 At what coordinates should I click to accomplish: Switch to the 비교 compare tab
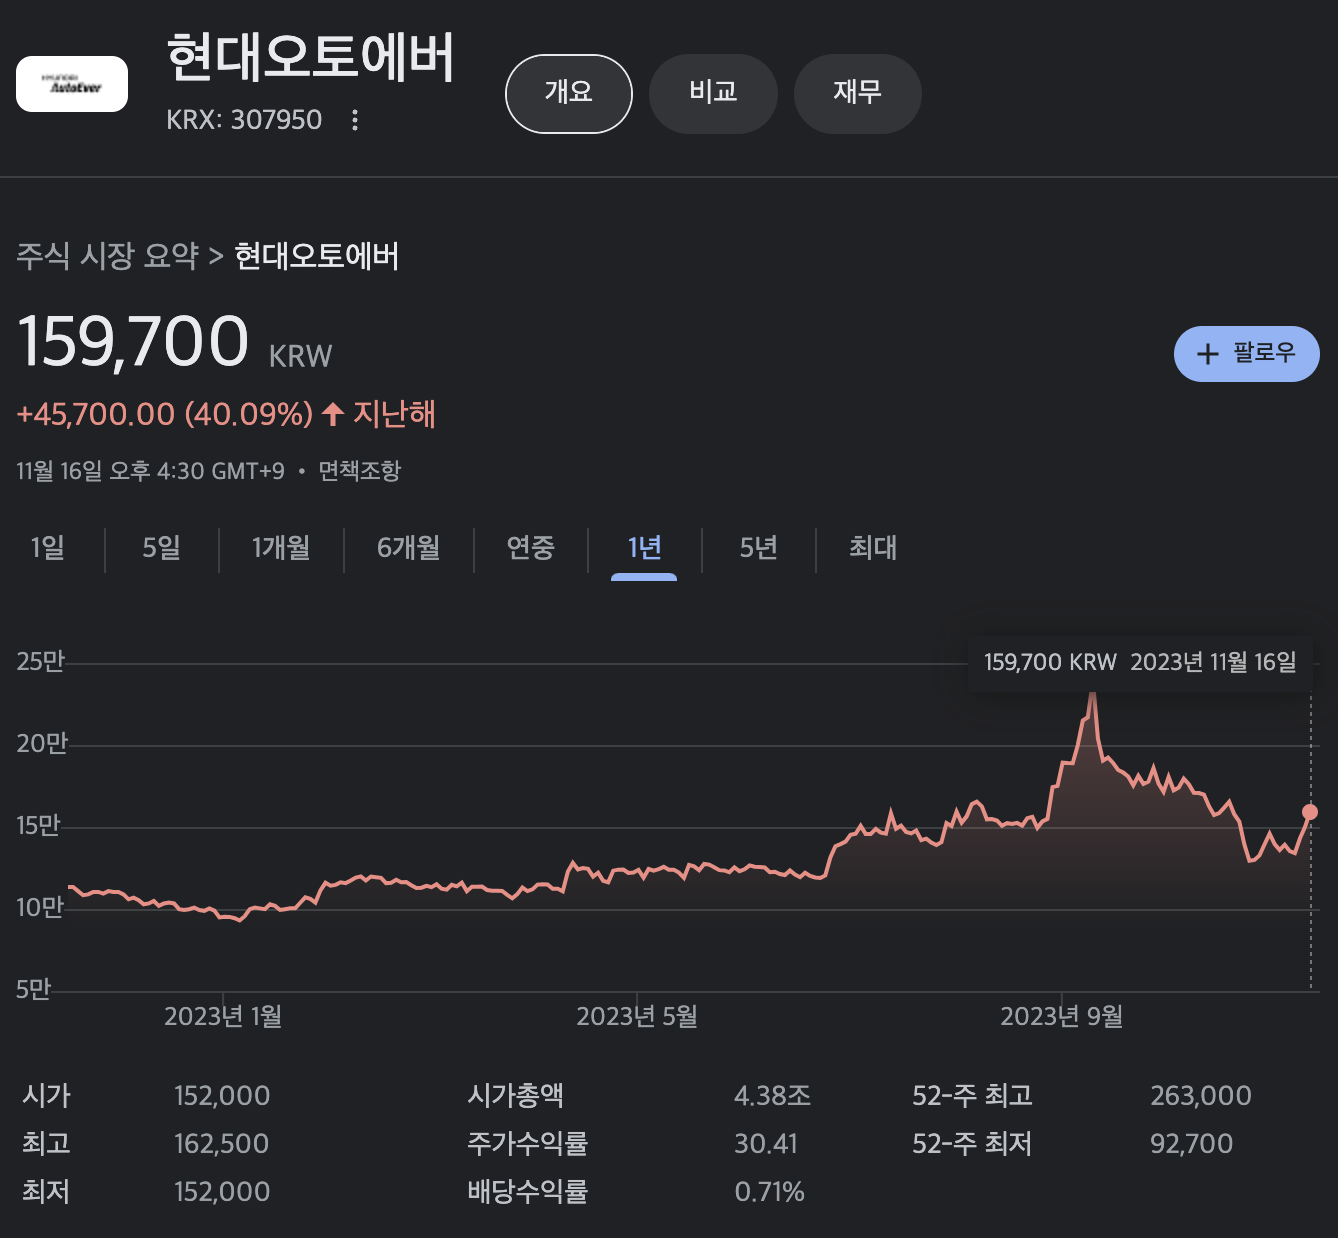[713, 93]
